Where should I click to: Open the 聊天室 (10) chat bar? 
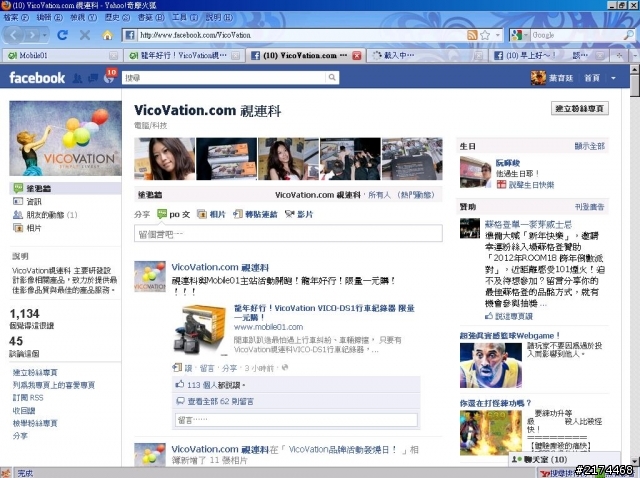click(564, 459)
